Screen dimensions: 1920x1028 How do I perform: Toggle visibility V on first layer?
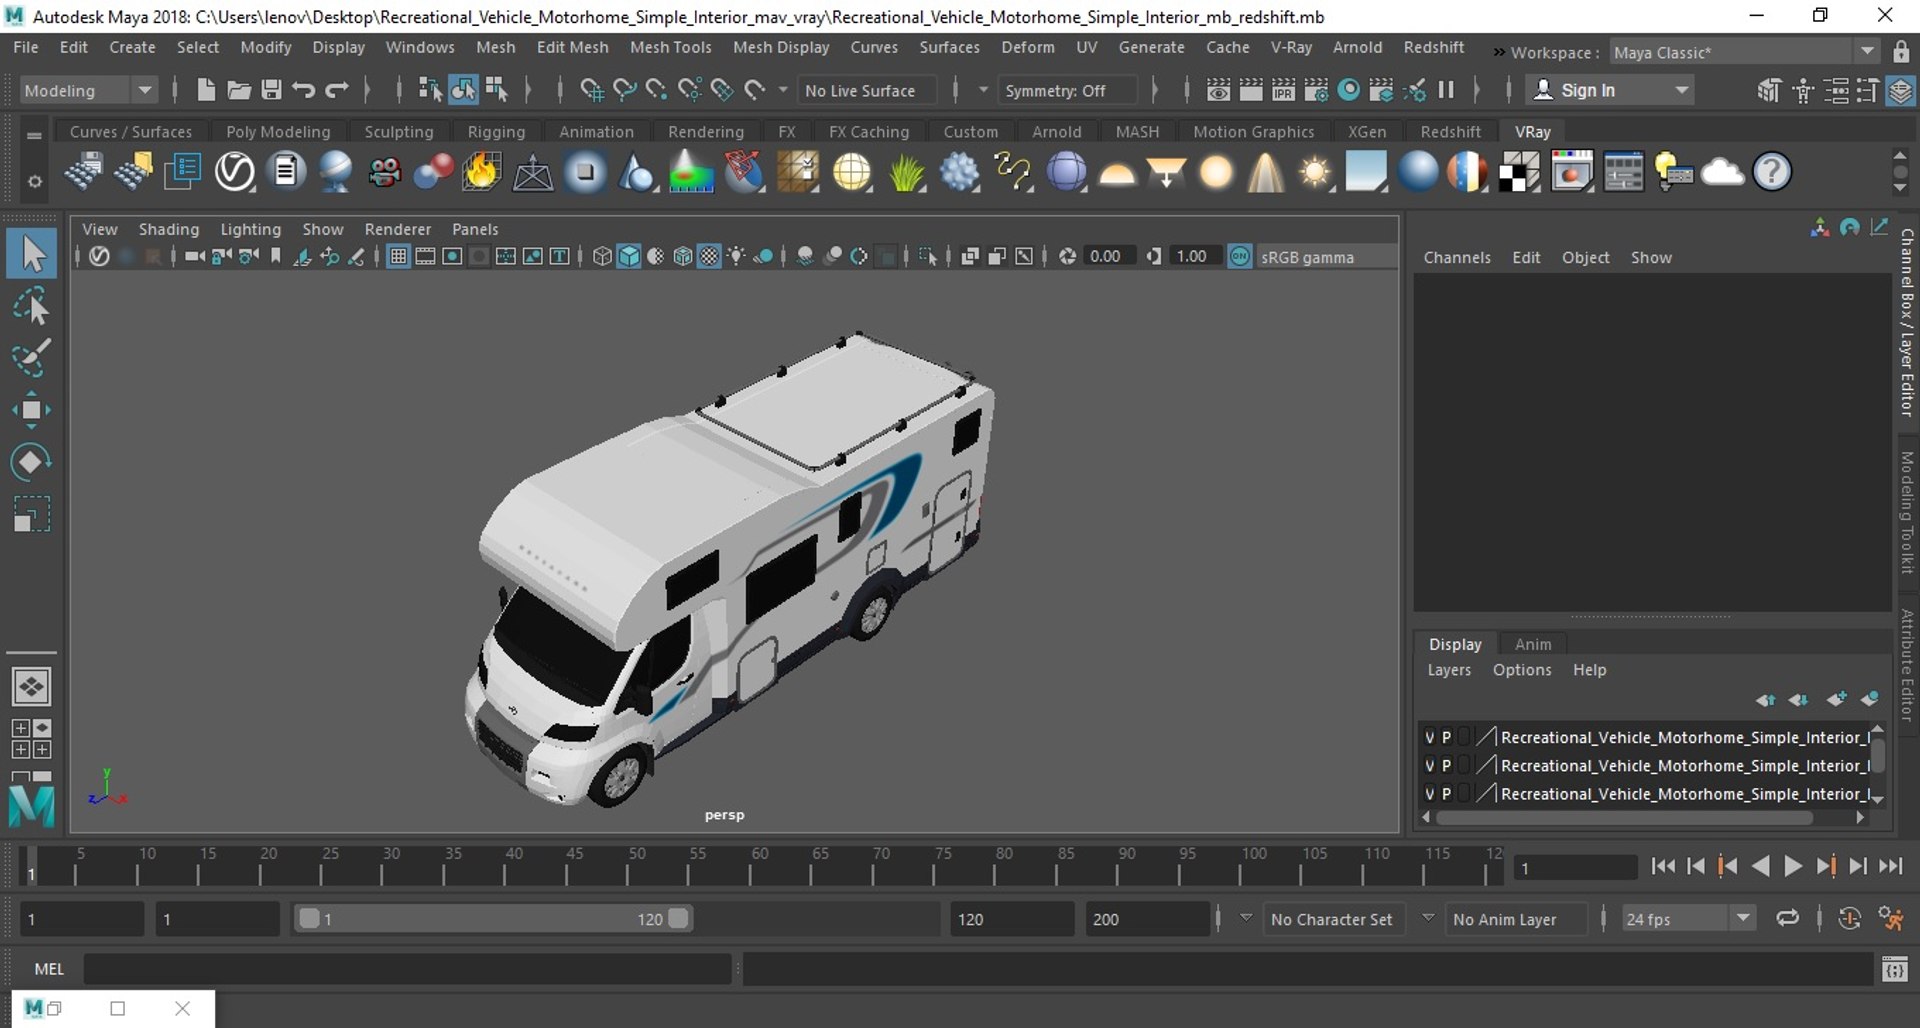pyautogui.click(x=1429, y=737)
